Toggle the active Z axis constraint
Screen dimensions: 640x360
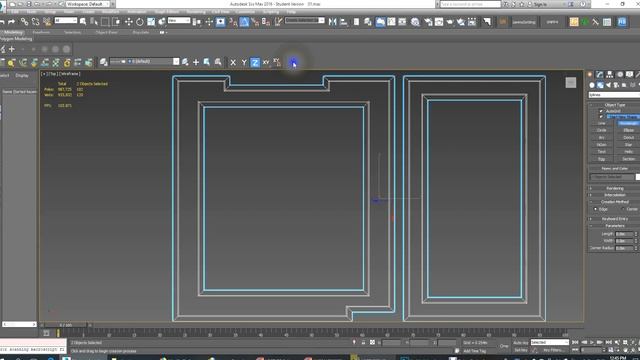(x=255, y=62)
